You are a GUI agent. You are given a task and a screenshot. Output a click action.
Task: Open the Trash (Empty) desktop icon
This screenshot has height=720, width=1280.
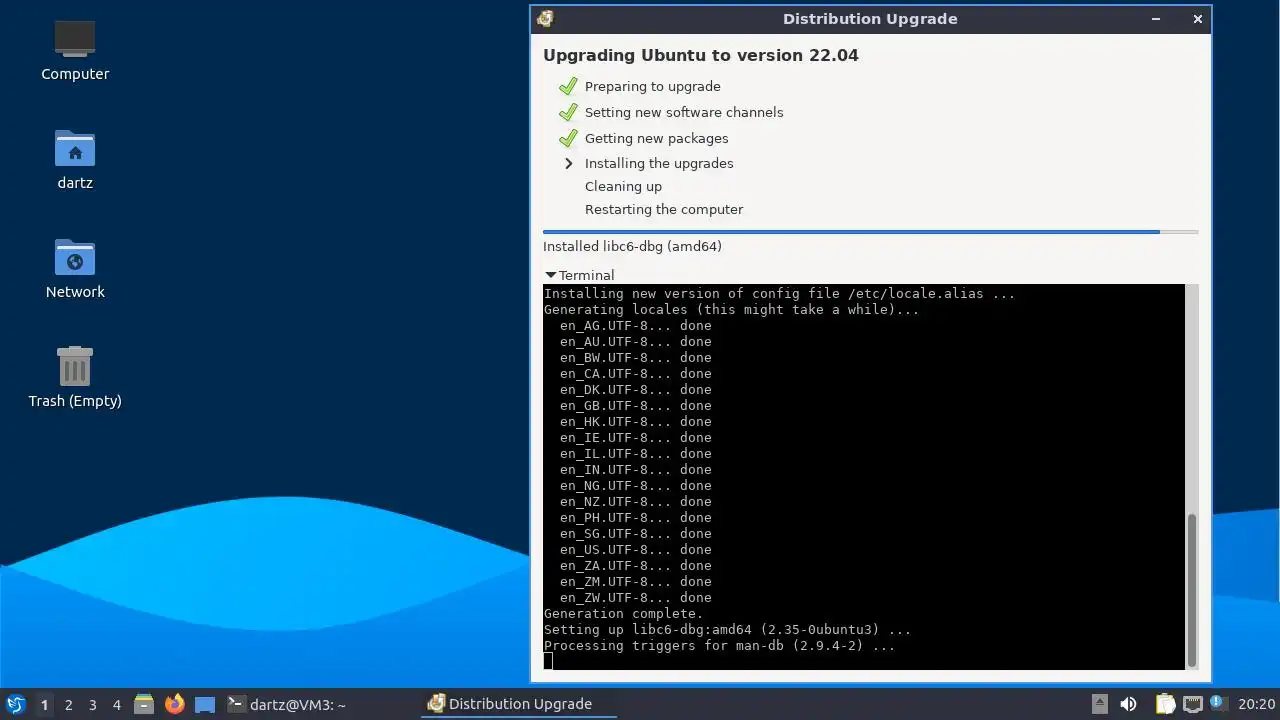tap(75, 378)
